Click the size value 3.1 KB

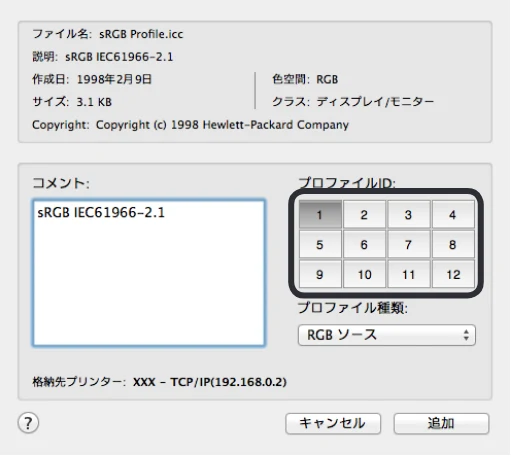(94, 102)
